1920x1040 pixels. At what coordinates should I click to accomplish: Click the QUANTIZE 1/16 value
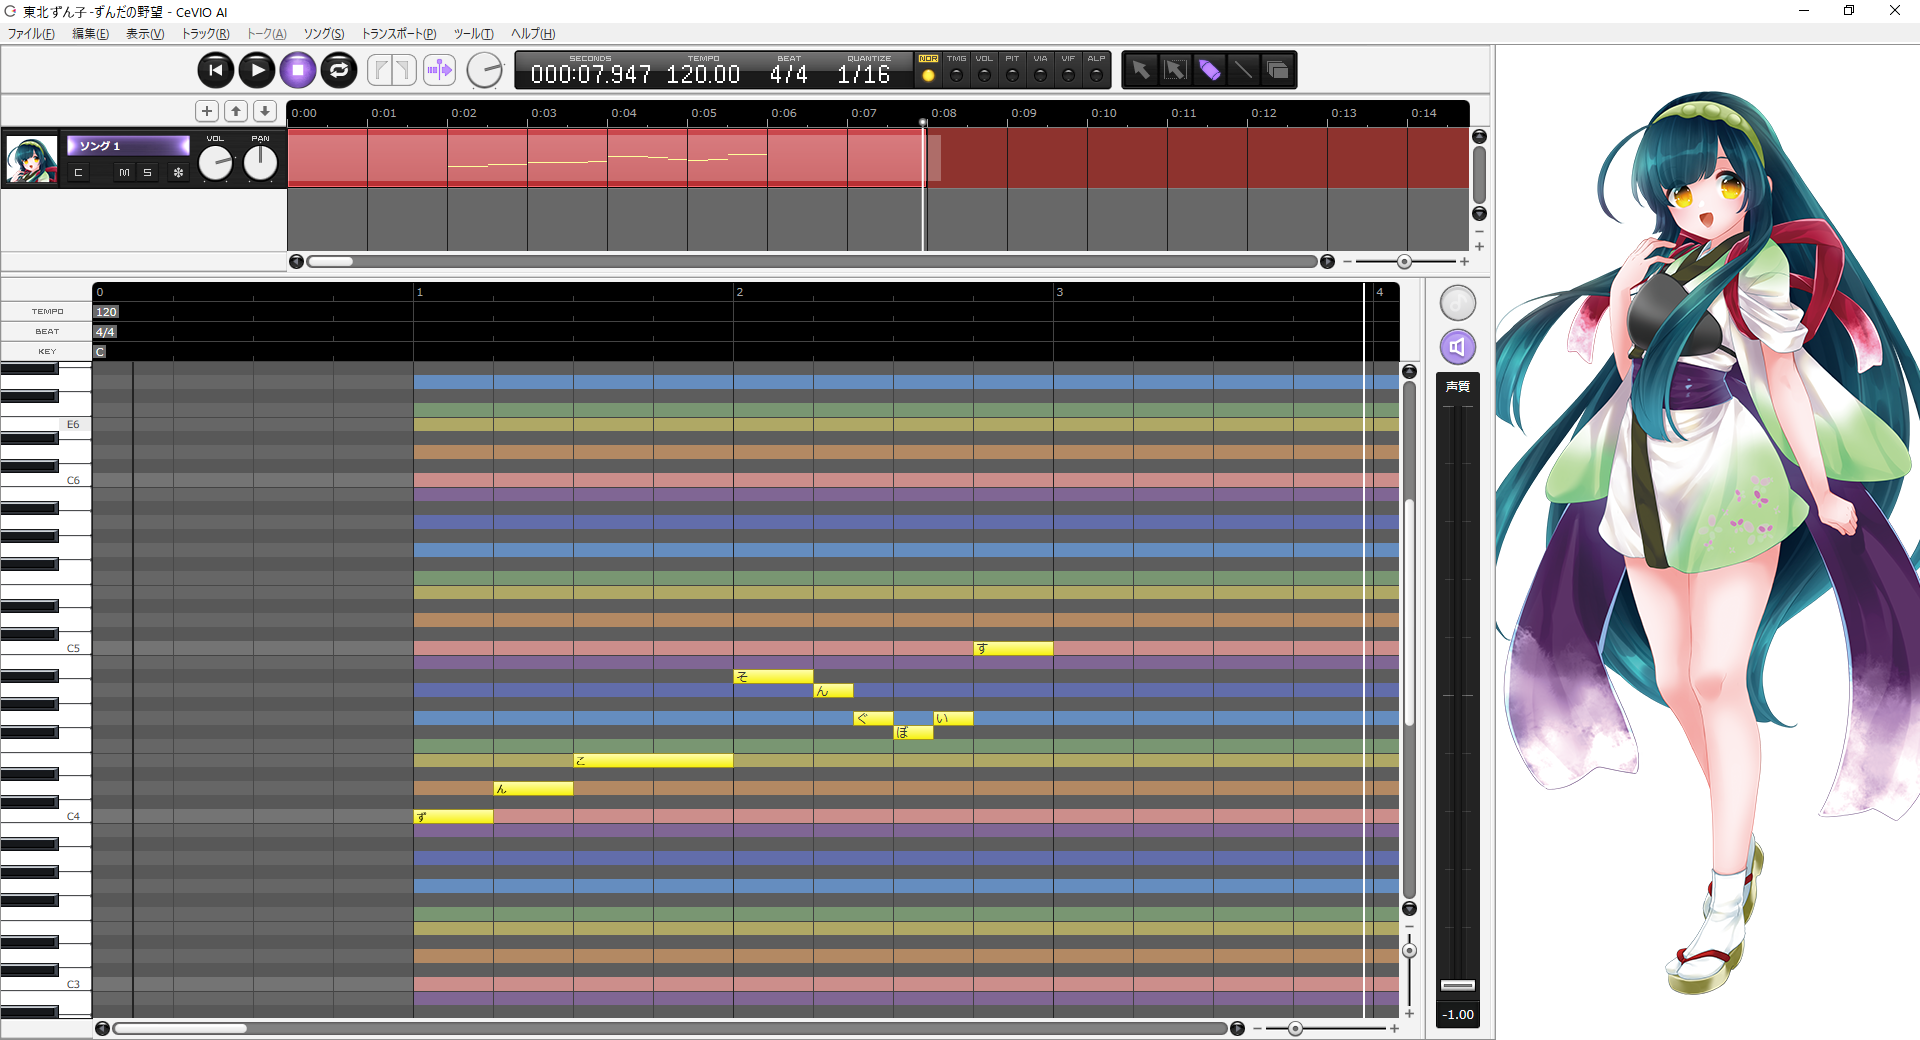click(x=864, y=74)
